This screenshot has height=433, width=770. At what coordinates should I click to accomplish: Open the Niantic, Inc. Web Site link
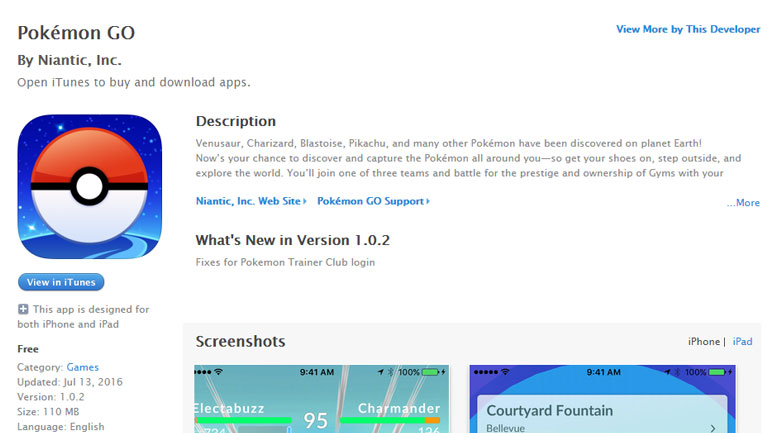tap(250, 201)
